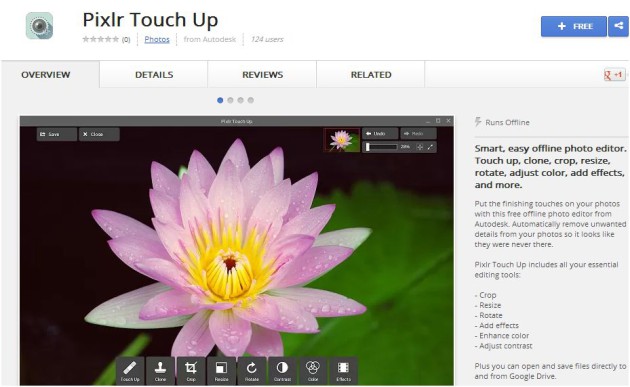Image resolution: width=630 pixels, height=387 pixels.
Task: Switch to the Details tab
Action: [154, 75]
